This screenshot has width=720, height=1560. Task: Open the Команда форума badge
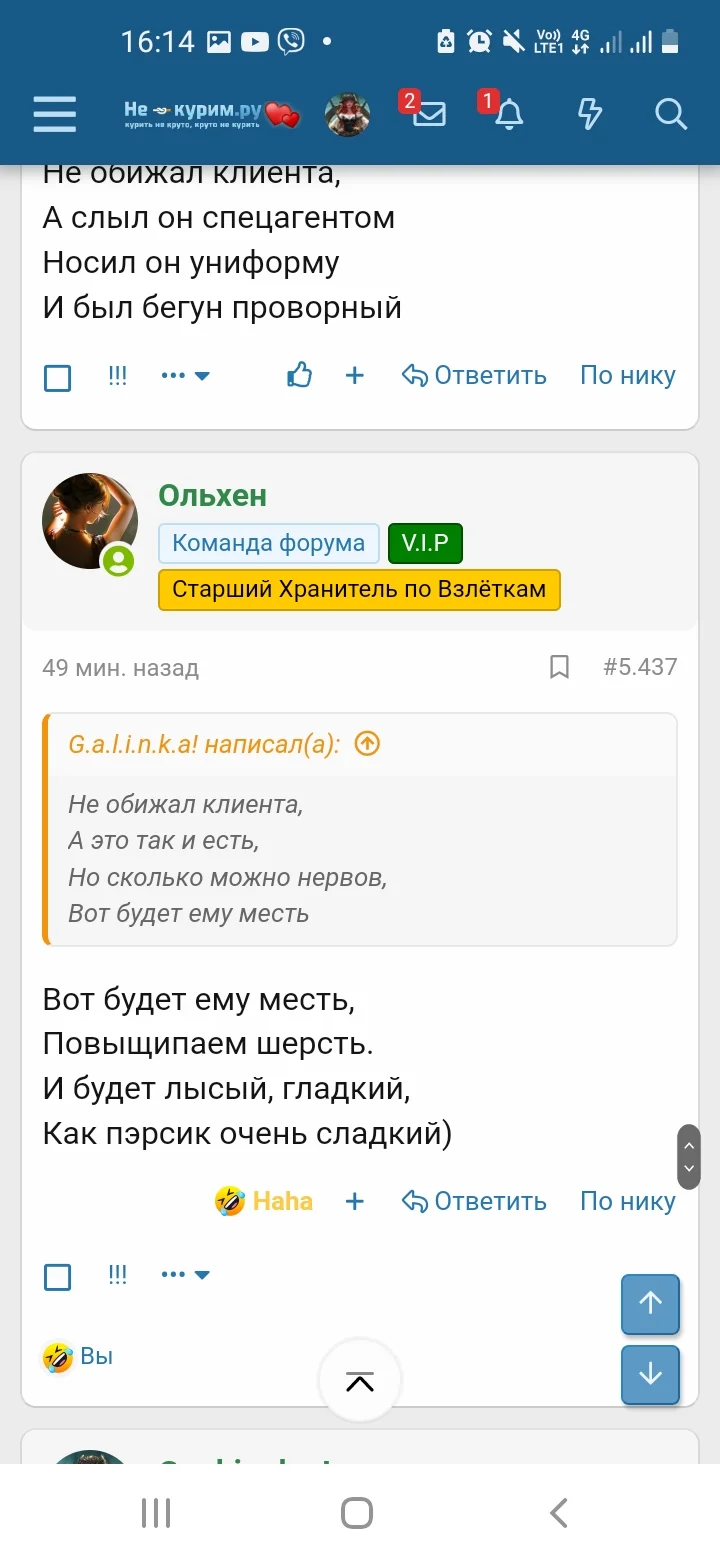pyautogui.click(x=268, y=542)
